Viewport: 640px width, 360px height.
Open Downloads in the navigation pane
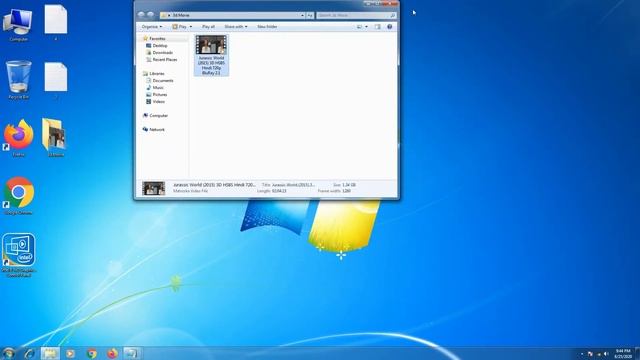[x=159, y=53]
